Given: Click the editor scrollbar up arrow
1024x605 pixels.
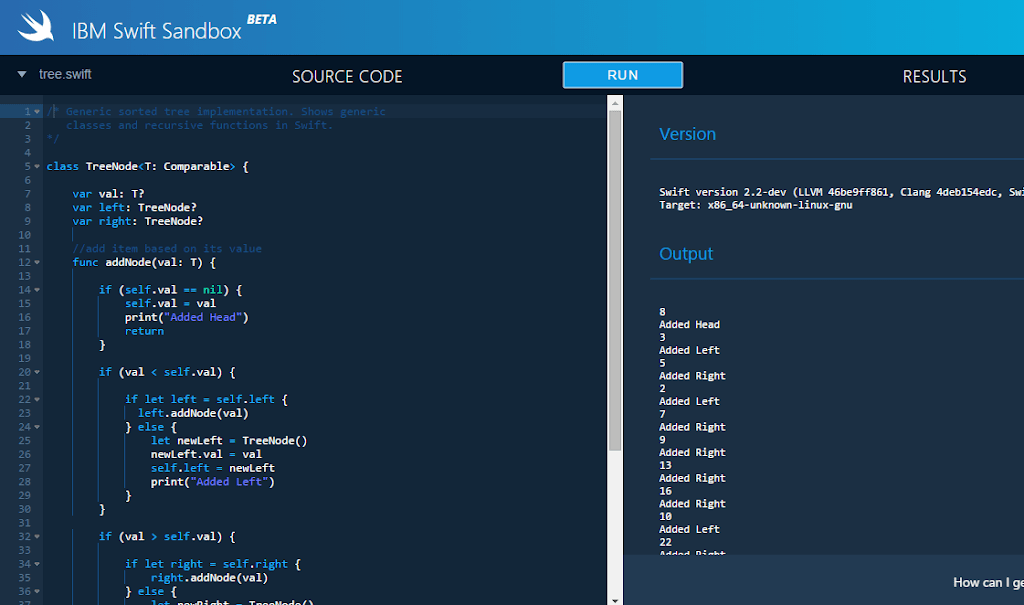Looking at the screenshot, I should (615, 102).
